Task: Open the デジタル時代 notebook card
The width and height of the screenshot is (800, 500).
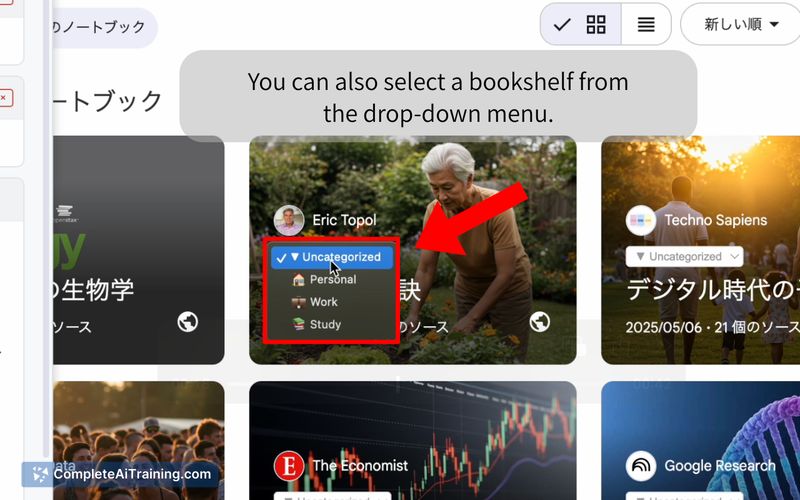Action: point(701,250)
